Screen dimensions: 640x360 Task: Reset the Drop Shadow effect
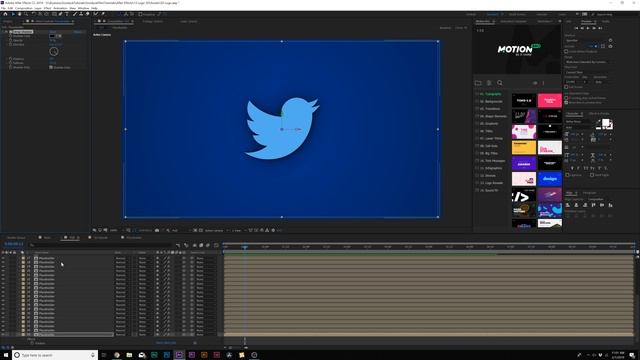point(53,31)
